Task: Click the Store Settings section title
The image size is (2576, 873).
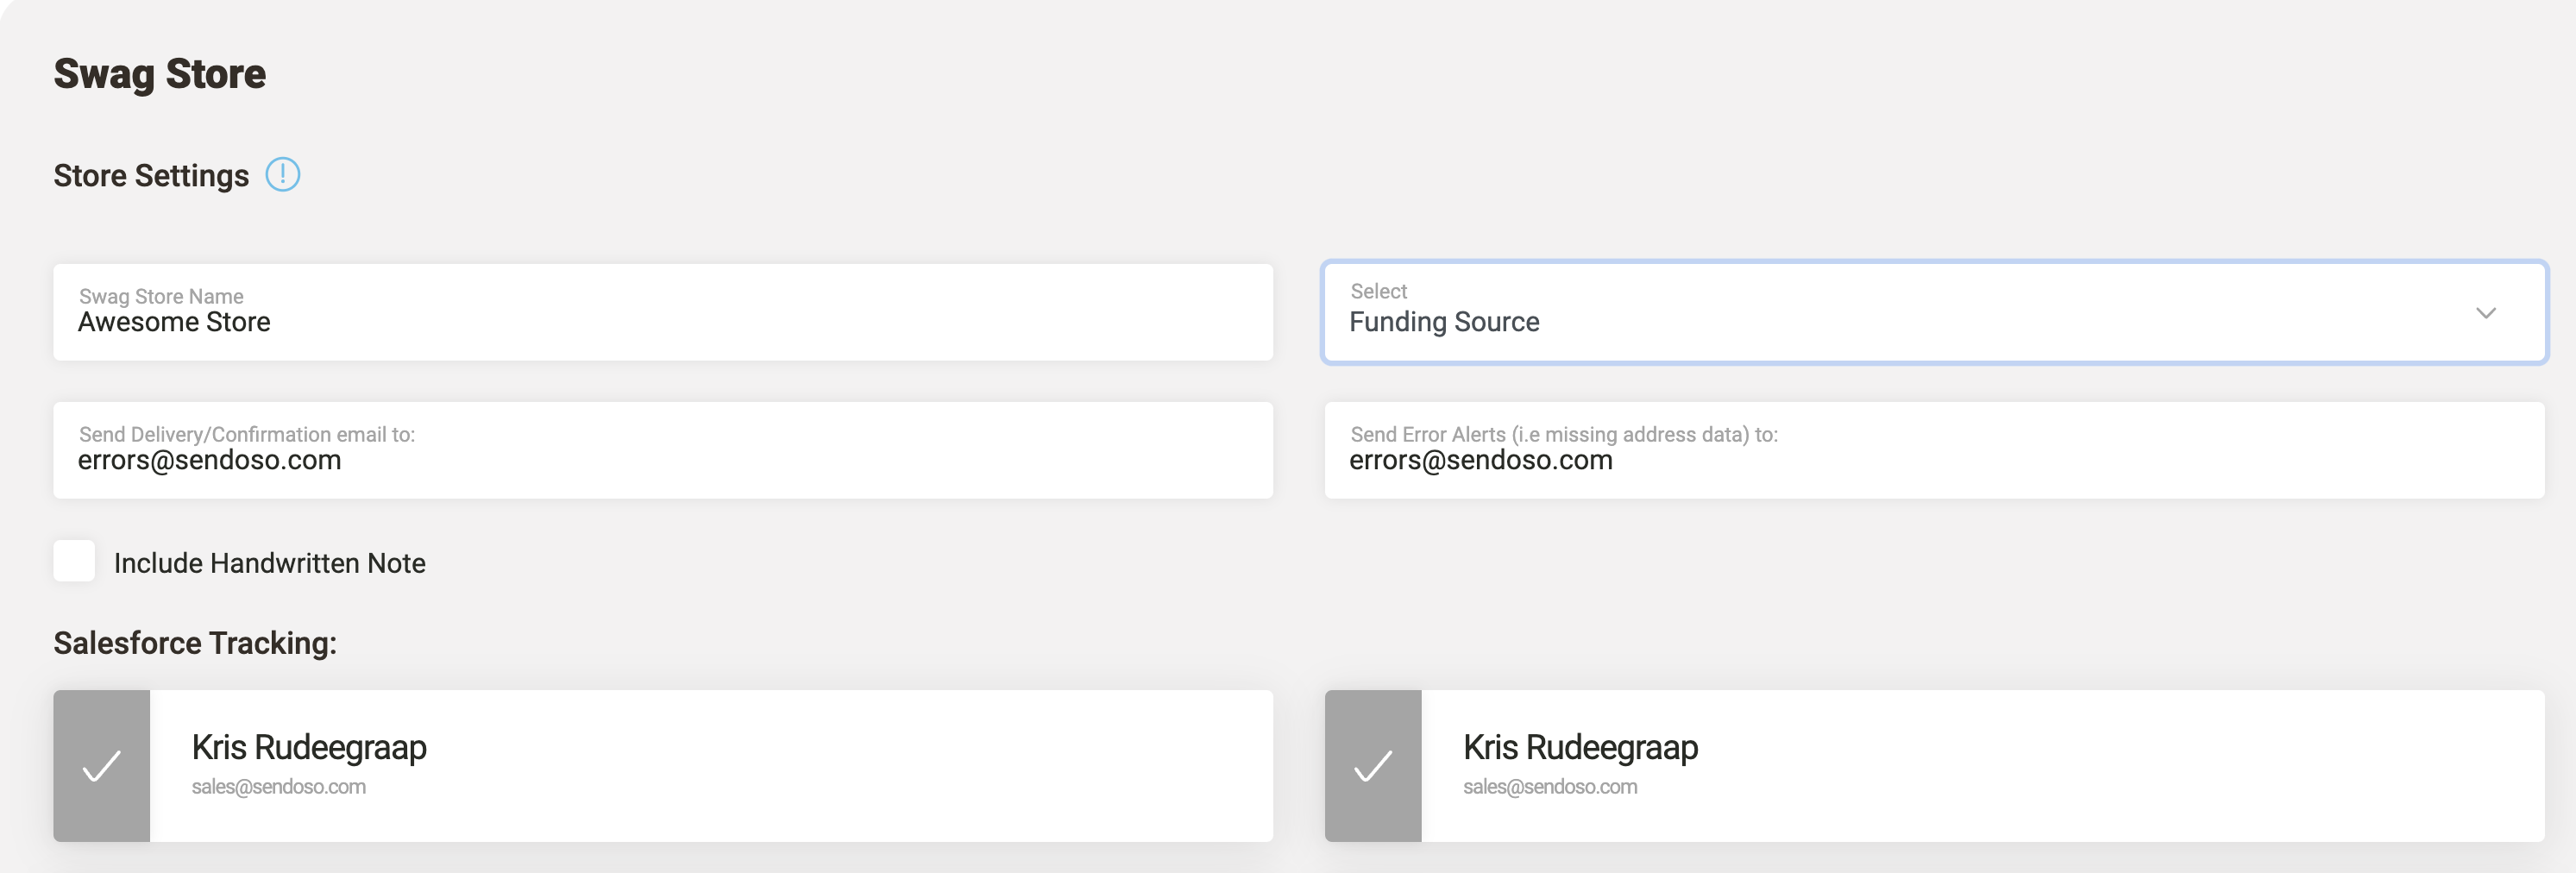Action: [151, 176]
